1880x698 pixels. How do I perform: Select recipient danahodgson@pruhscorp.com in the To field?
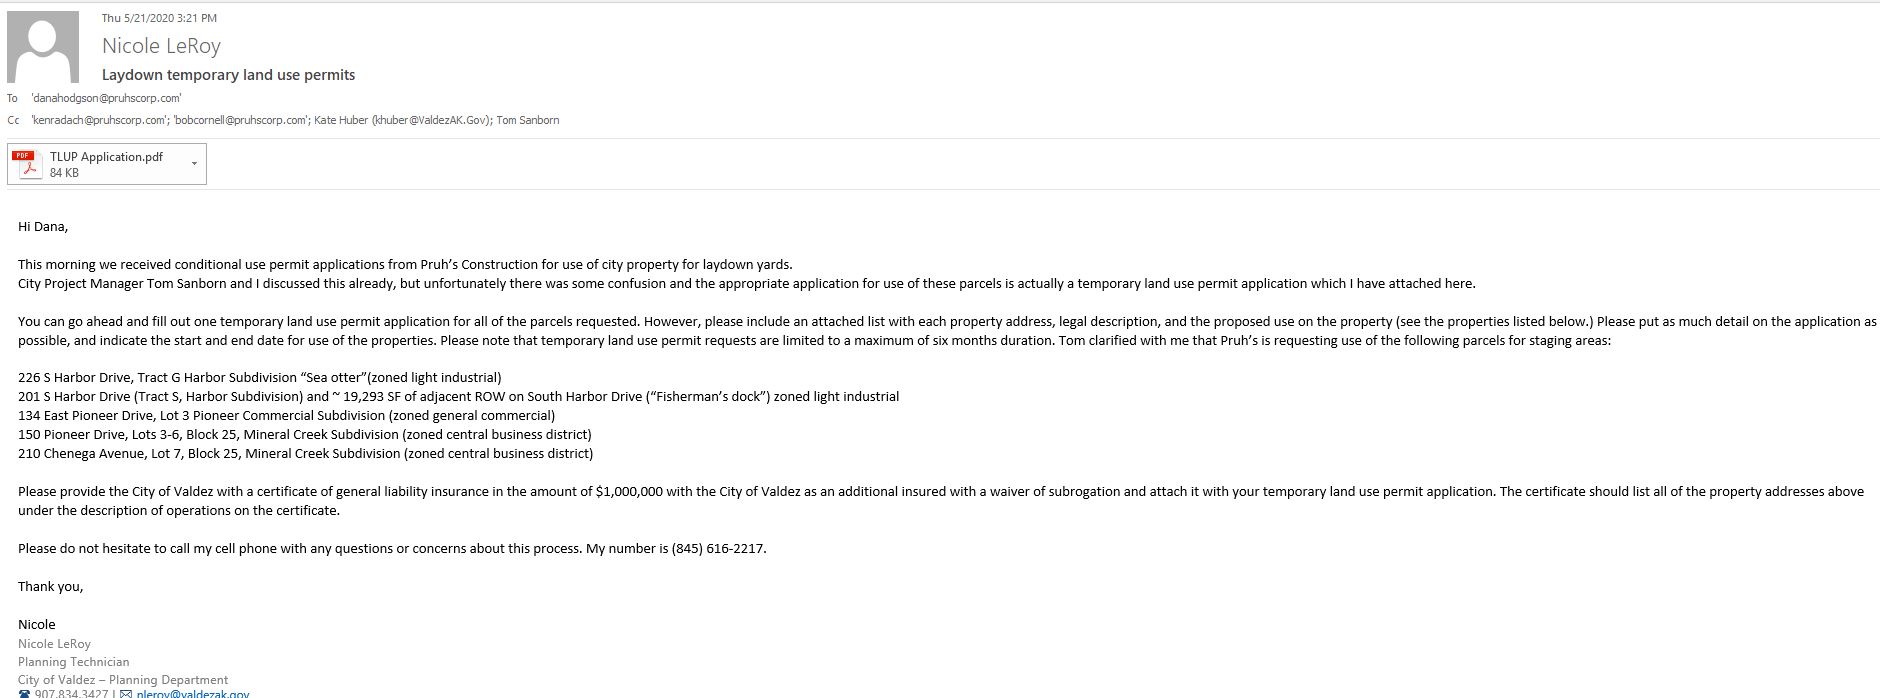tap(106, 98)
